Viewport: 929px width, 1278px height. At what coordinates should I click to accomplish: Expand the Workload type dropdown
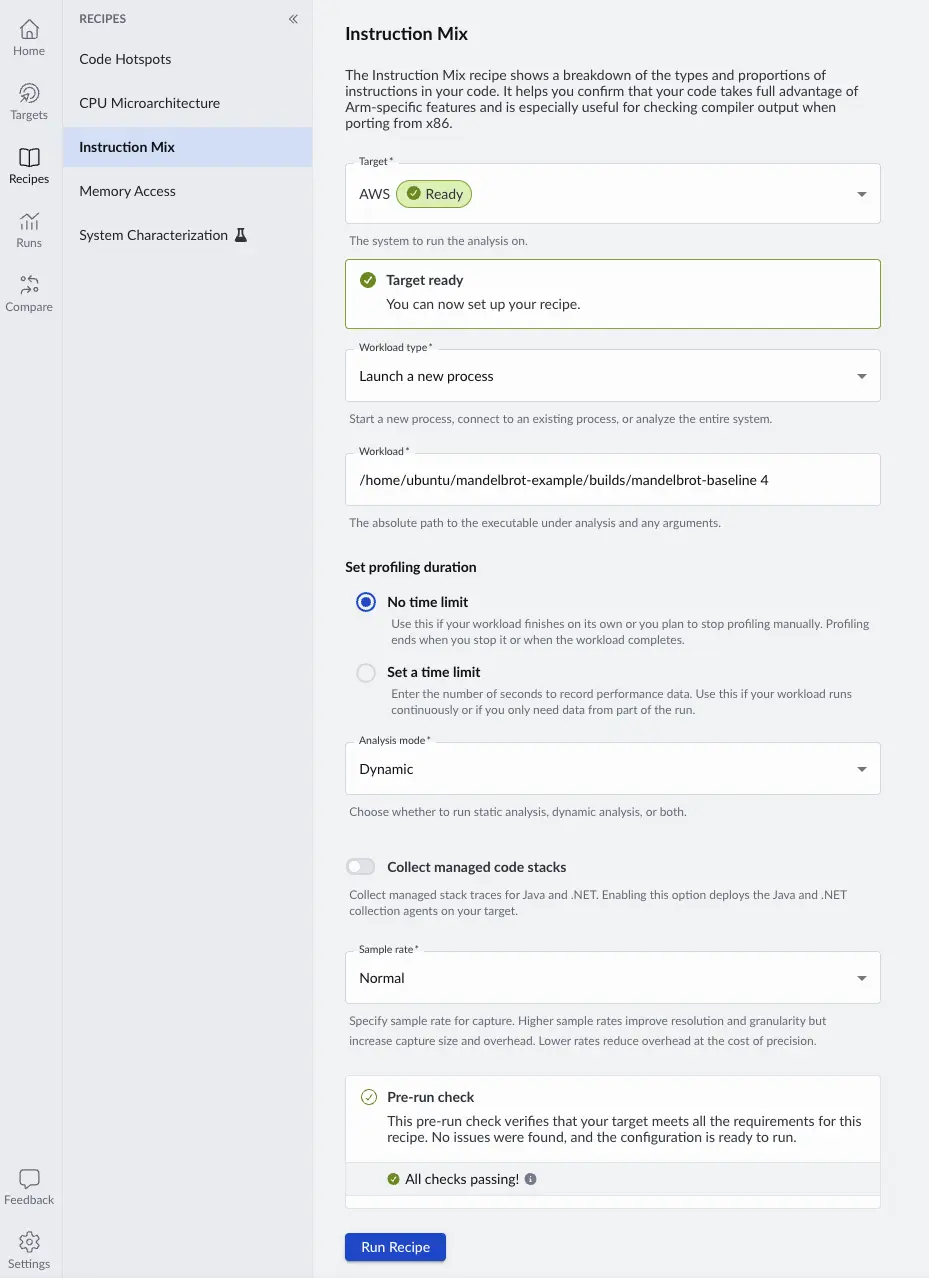coord(861,376)
